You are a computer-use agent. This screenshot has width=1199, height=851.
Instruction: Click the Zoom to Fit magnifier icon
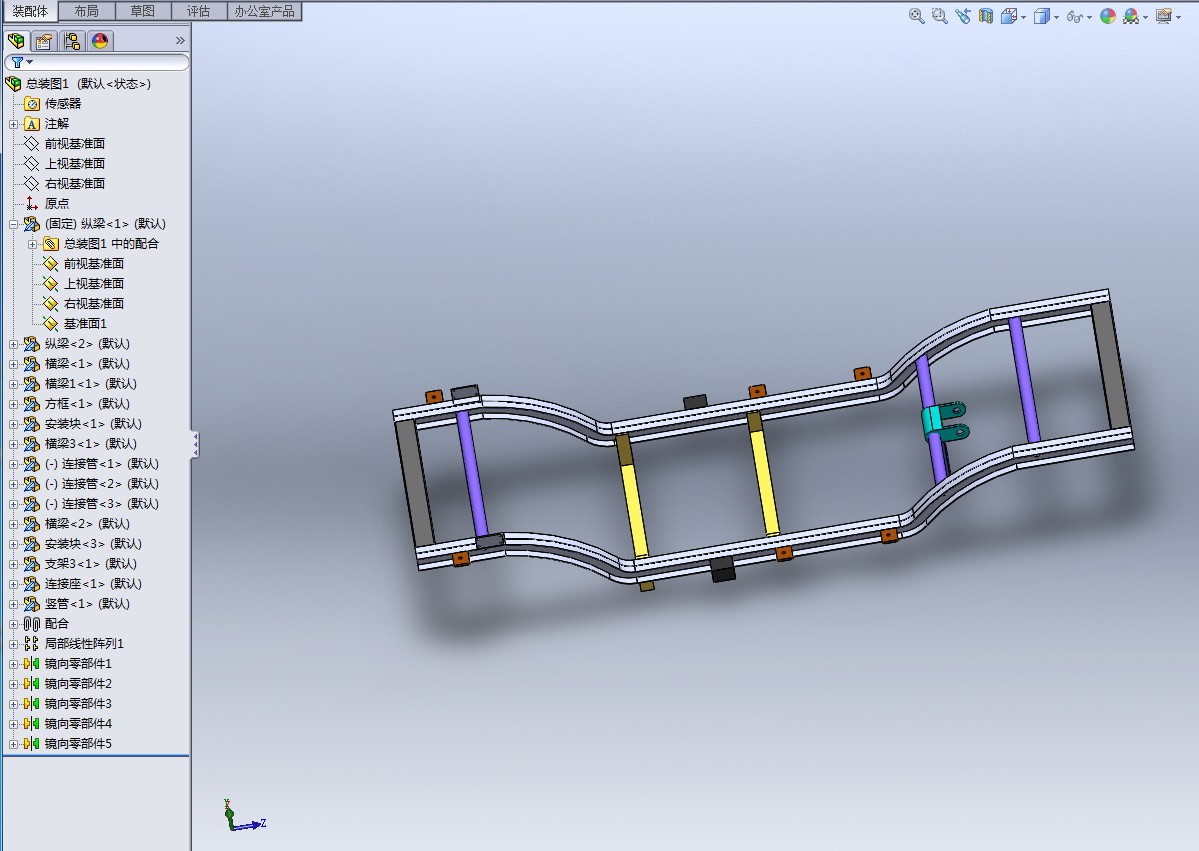[x=916, y=16]
